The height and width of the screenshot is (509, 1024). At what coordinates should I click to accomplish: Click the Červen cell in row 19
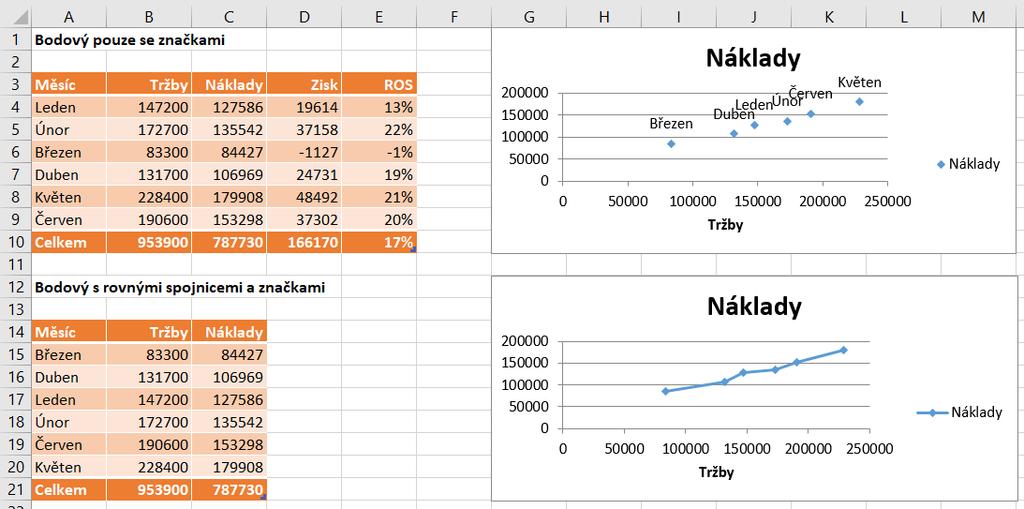point(69,445)
